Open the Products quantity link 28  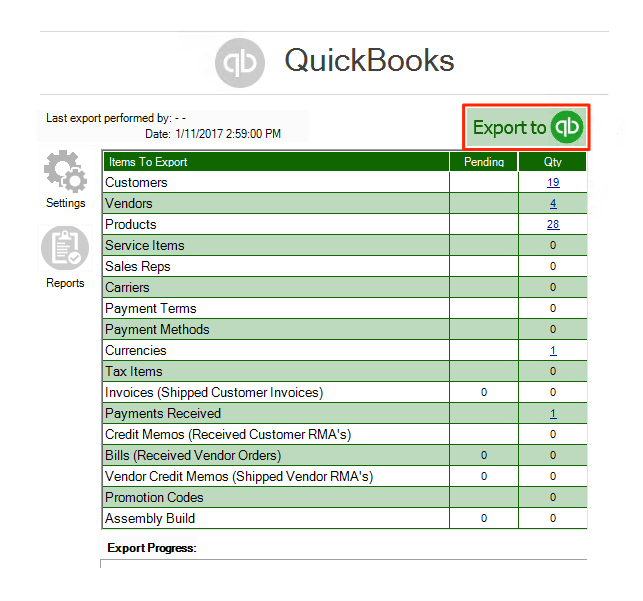click(x=553, y=224)
